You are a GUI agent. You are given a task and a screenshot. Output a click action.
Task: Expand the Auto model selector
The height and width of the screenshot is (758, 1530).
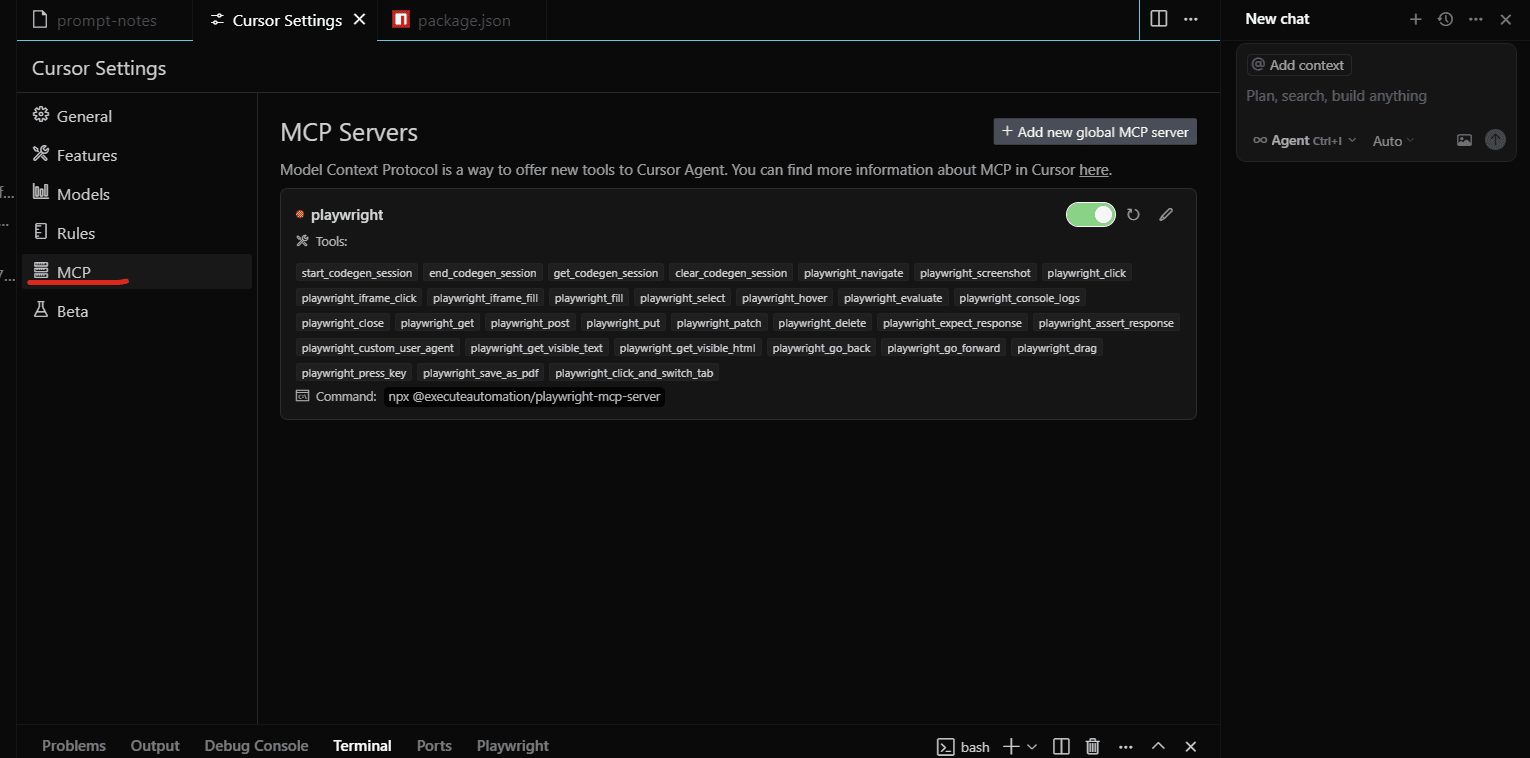pos(1393,141)
